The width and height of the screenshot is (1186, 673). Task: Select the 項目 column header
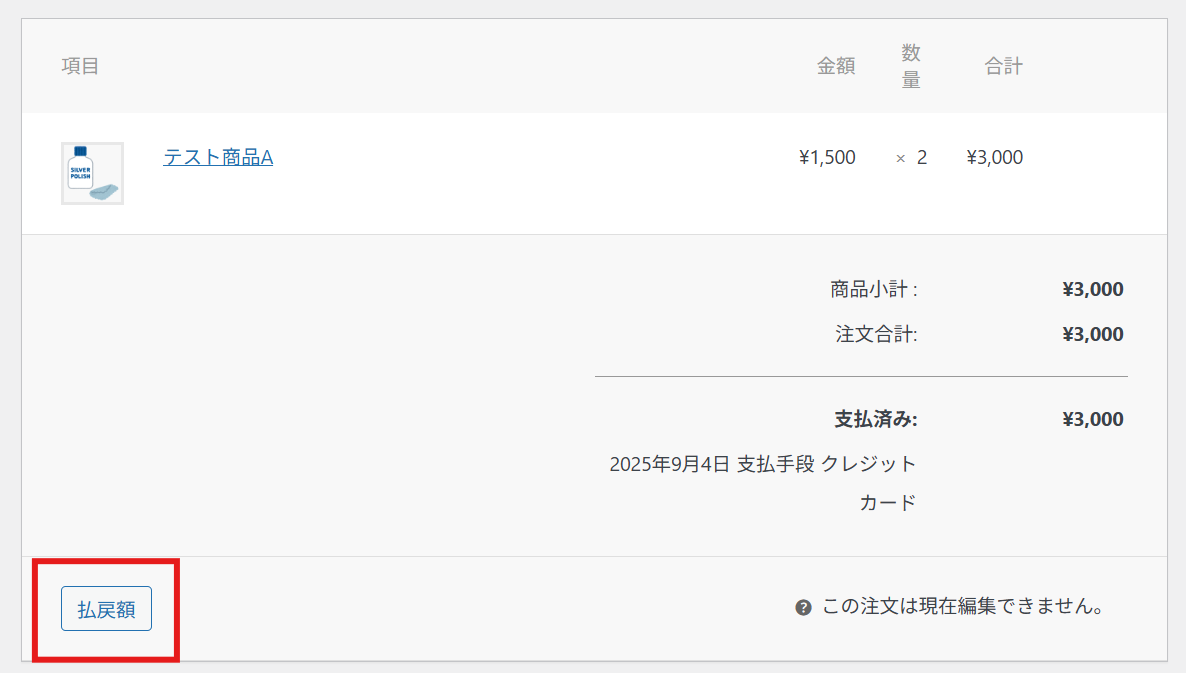point(80,66)
